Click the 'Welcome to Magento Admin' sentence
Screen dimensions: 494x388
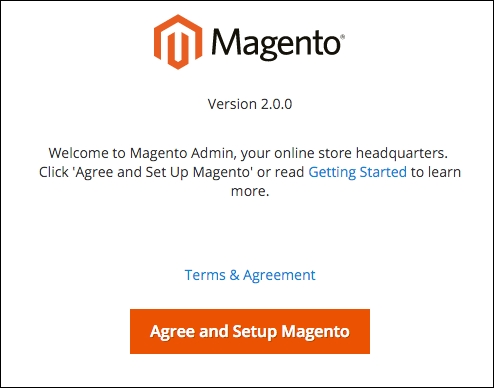click(x=248, y=153)
